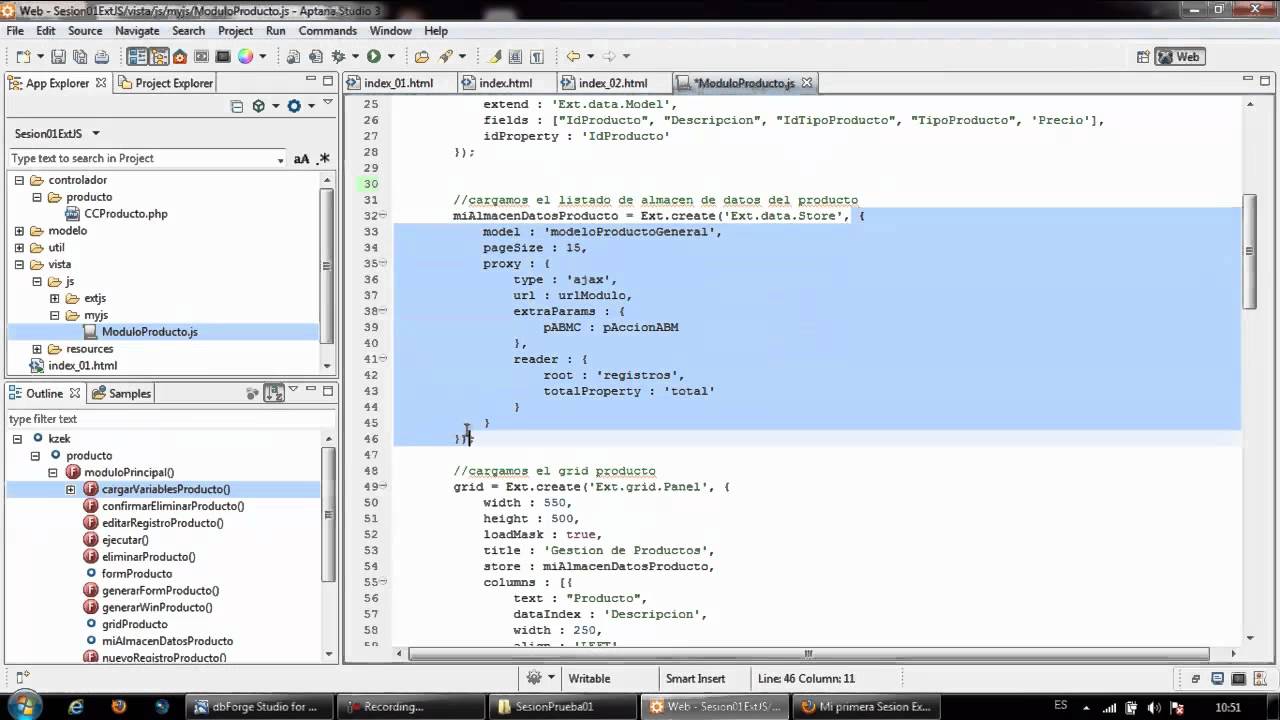Toggle block selection mode icon
The width and height of the screenshot is (1280, 720).
pos(515,57)
